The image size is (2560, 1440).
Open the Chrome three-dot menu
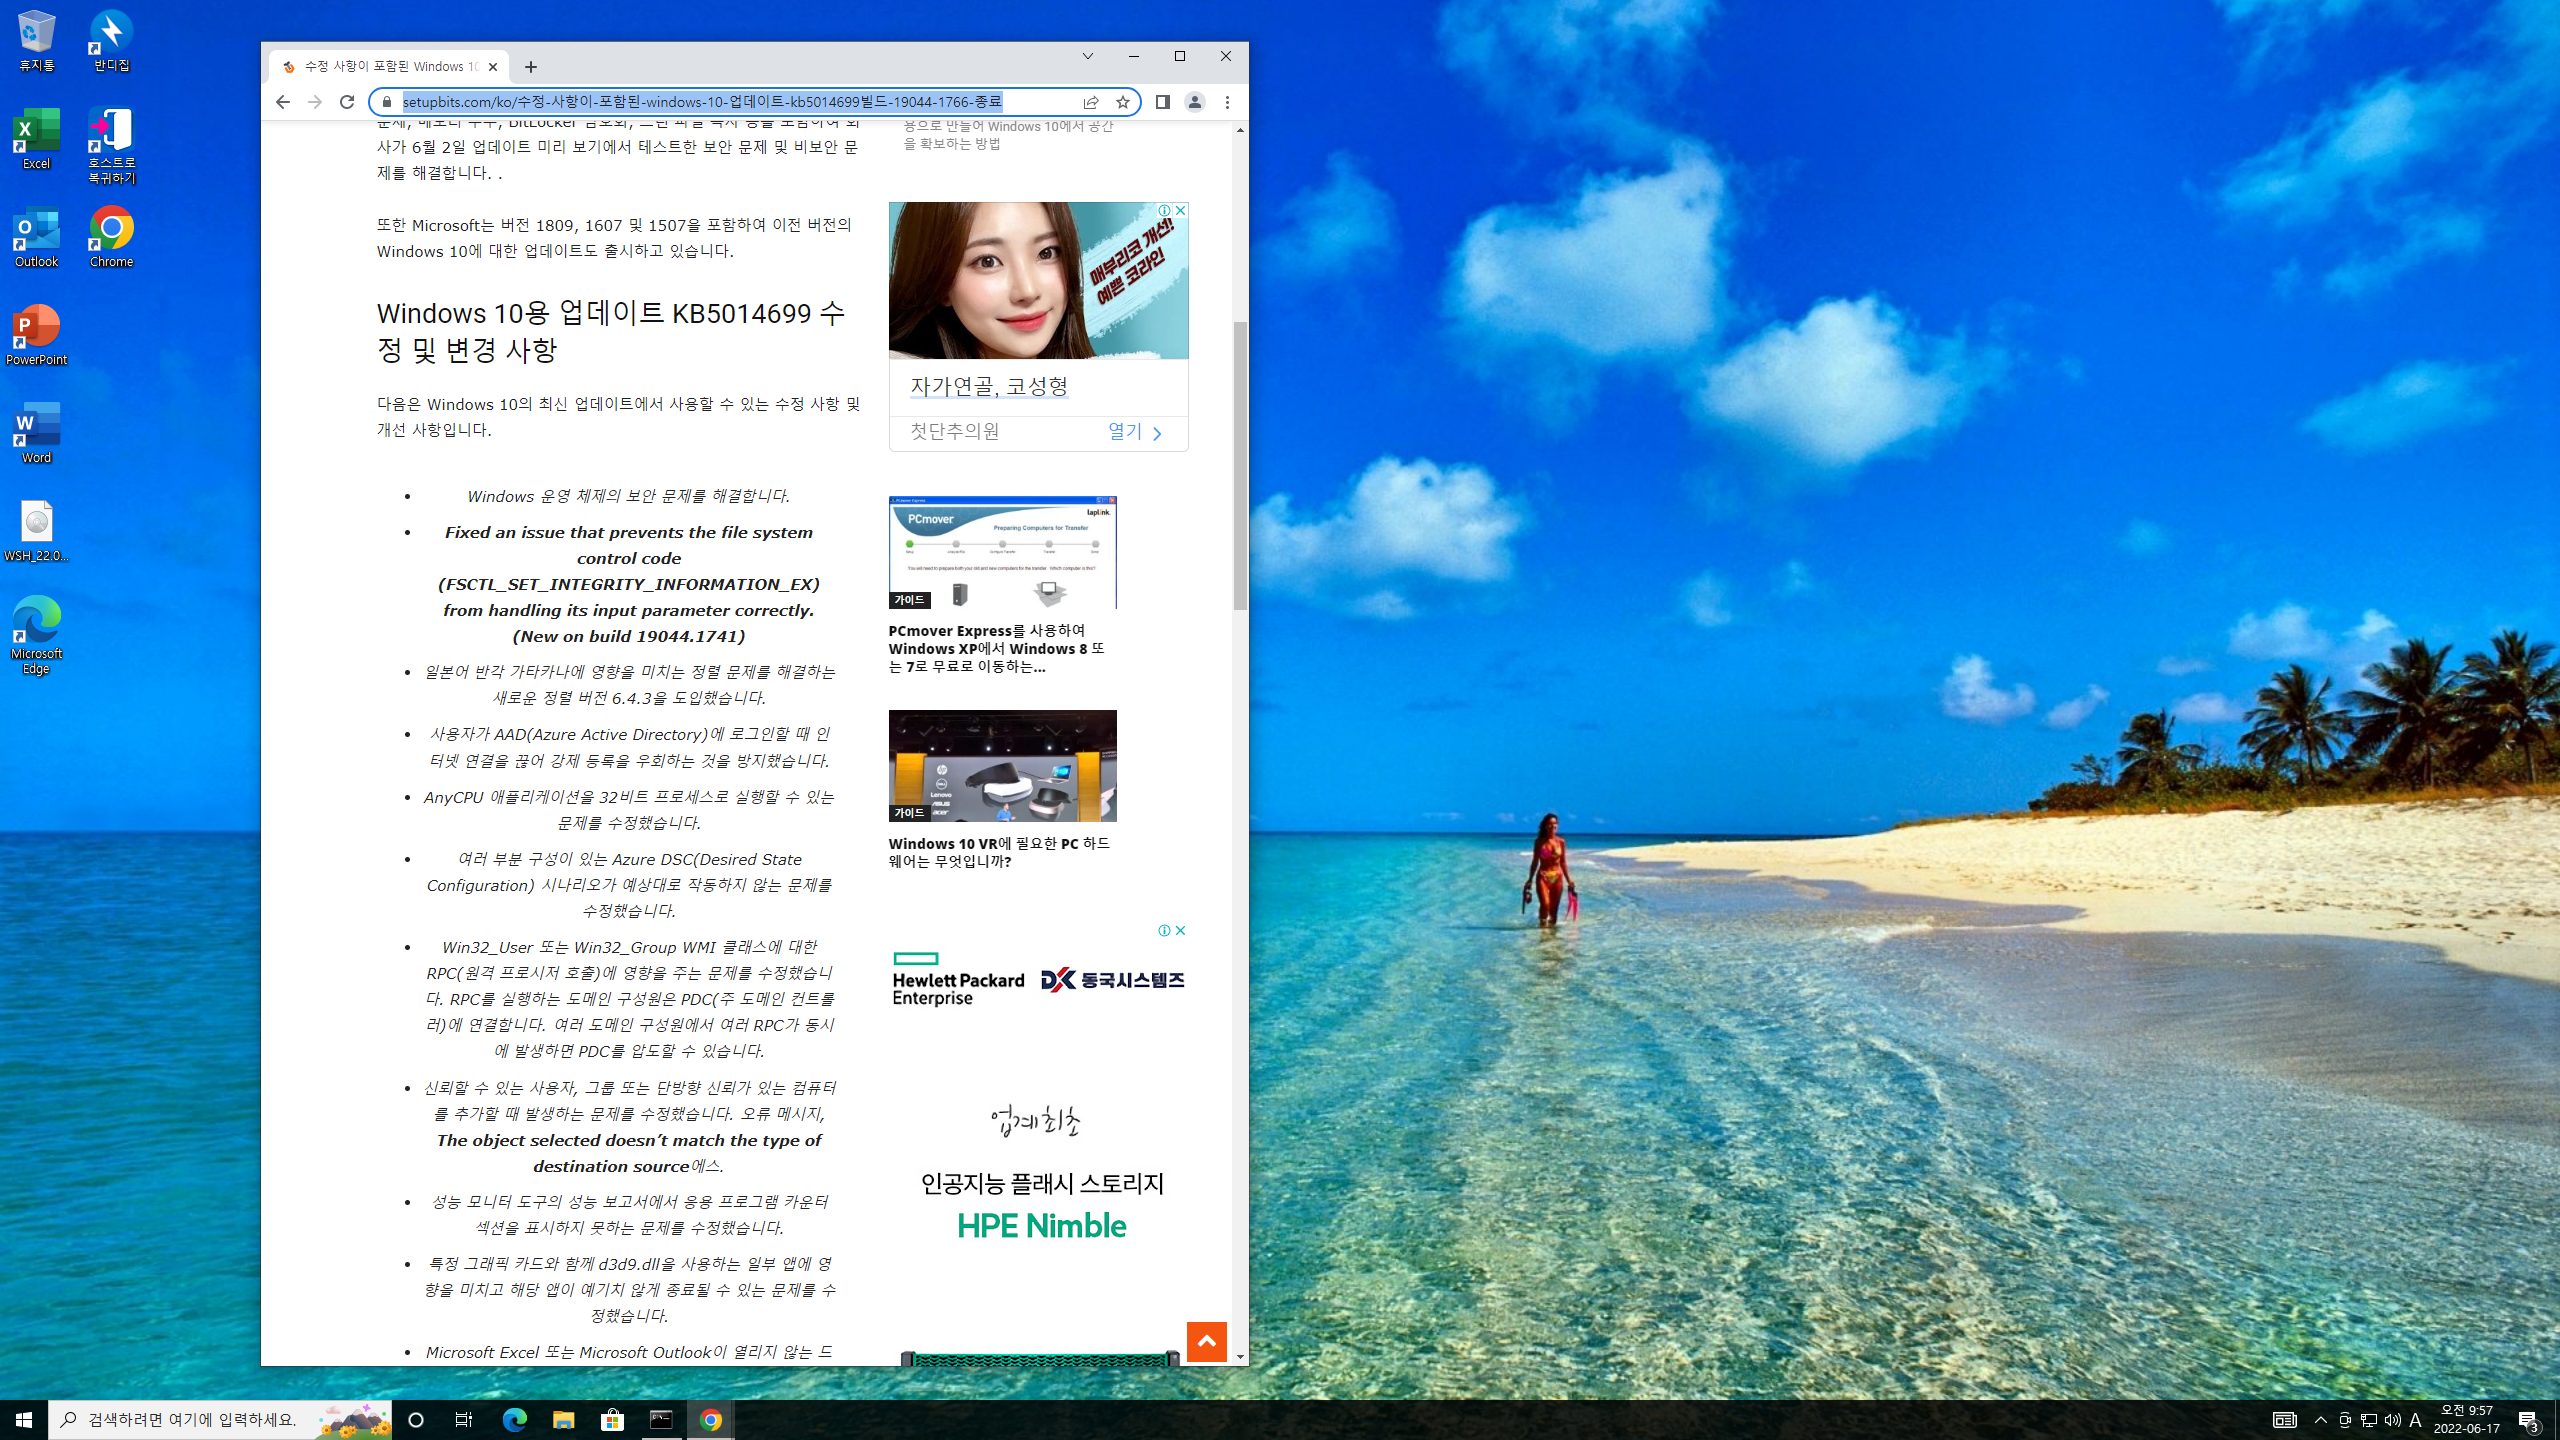1227,102
